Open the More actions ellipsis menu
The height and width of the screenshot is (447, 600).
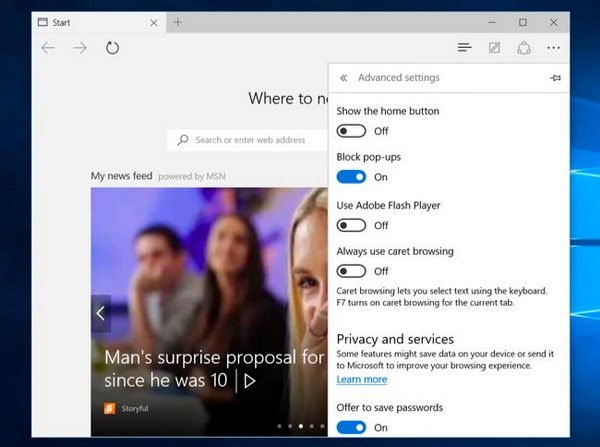(x=553, y=48)
